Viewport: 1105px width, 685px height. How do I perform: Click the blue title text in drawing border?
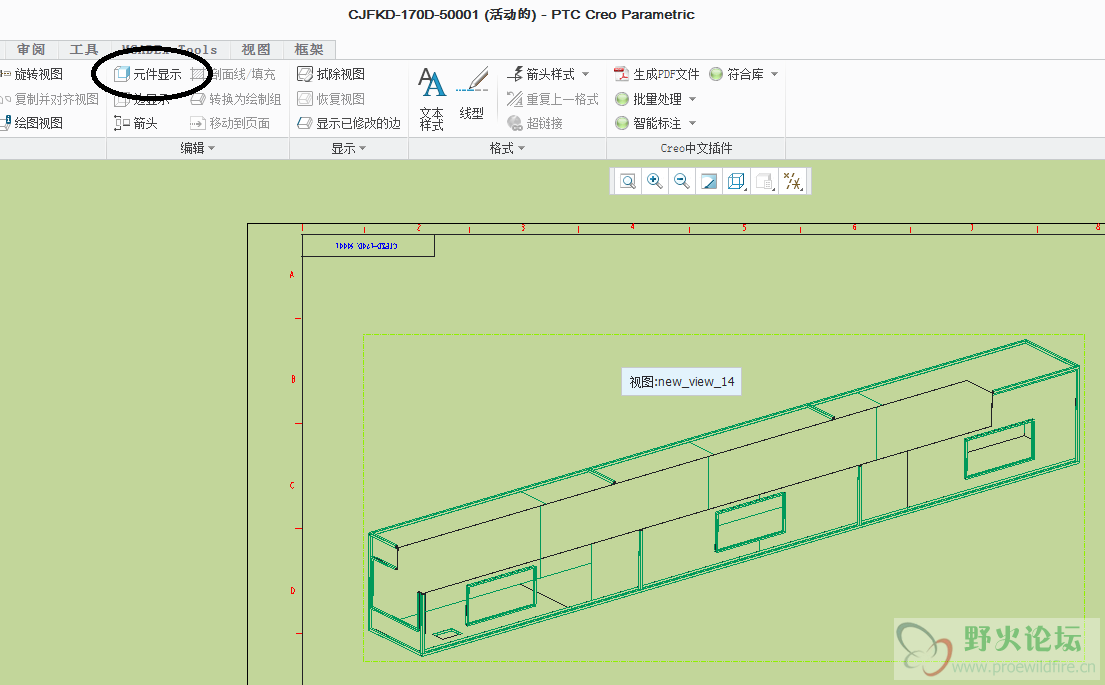click(x=366, y=246)
